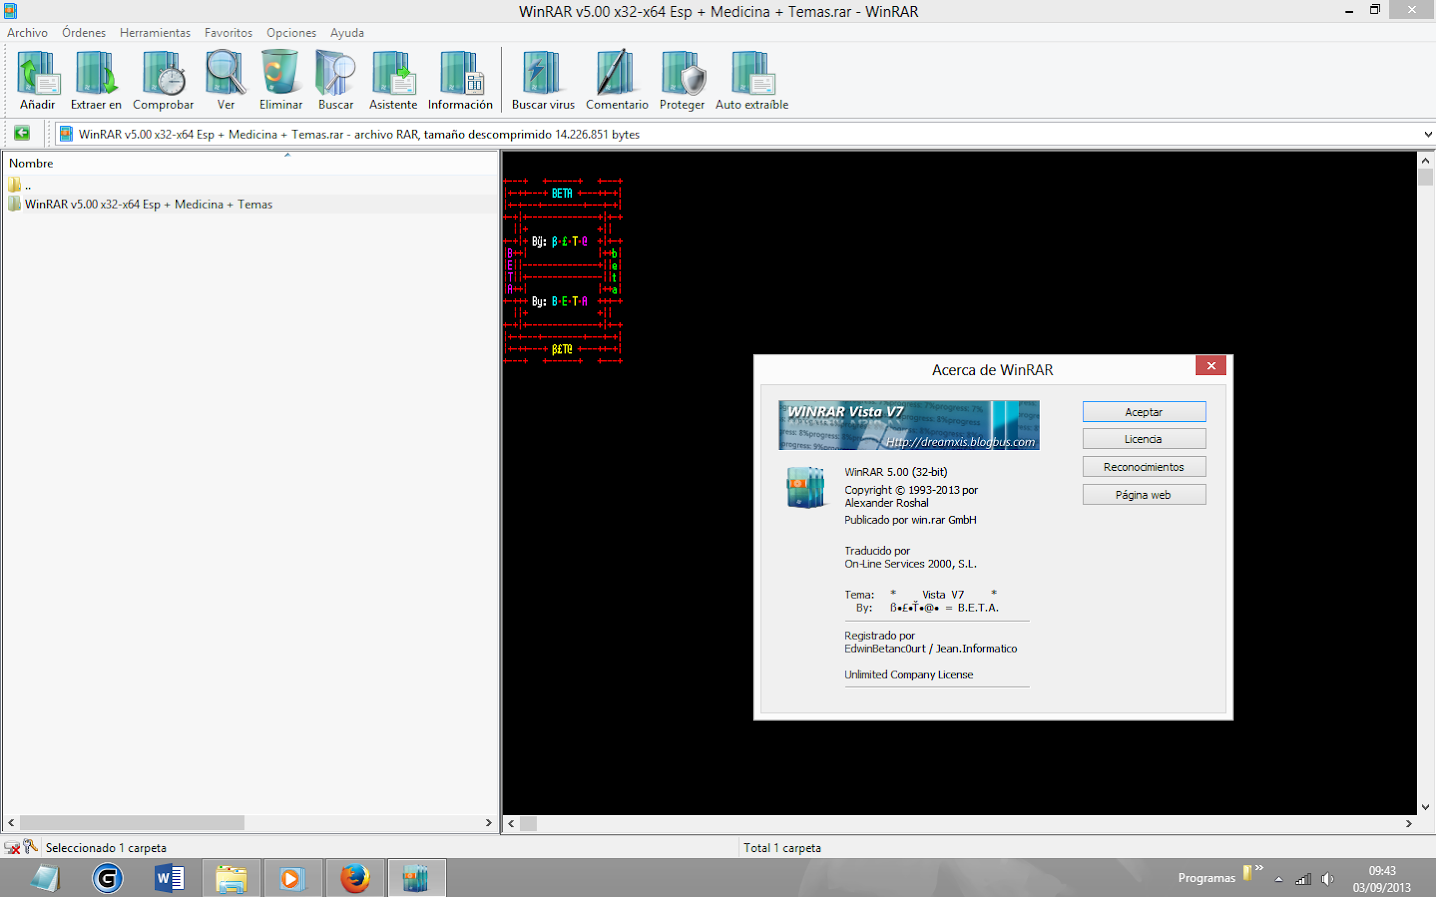
Task: Click the Eliminar trash icon
Action: click(x=281, y=80)
